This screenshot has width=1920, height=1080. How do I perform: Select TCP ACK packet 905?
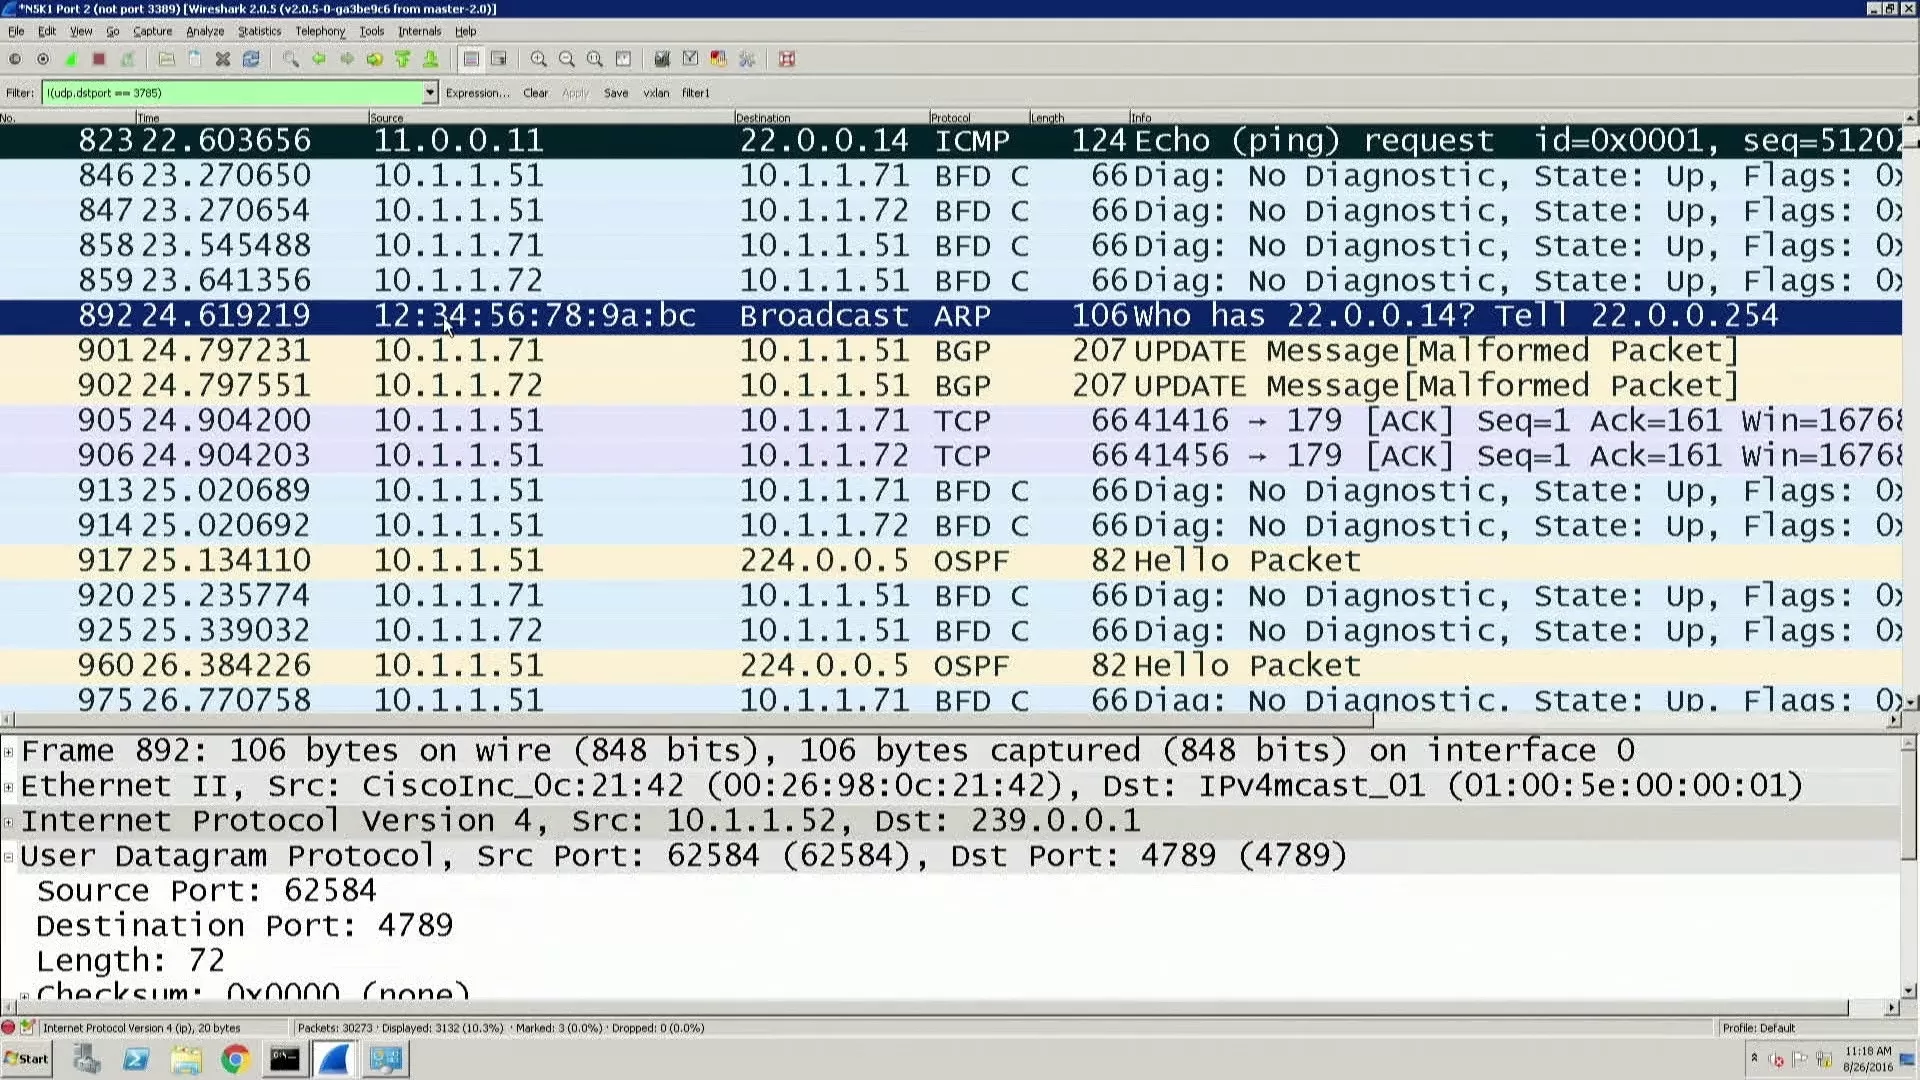pyautogui.click(x=950, y=421)
